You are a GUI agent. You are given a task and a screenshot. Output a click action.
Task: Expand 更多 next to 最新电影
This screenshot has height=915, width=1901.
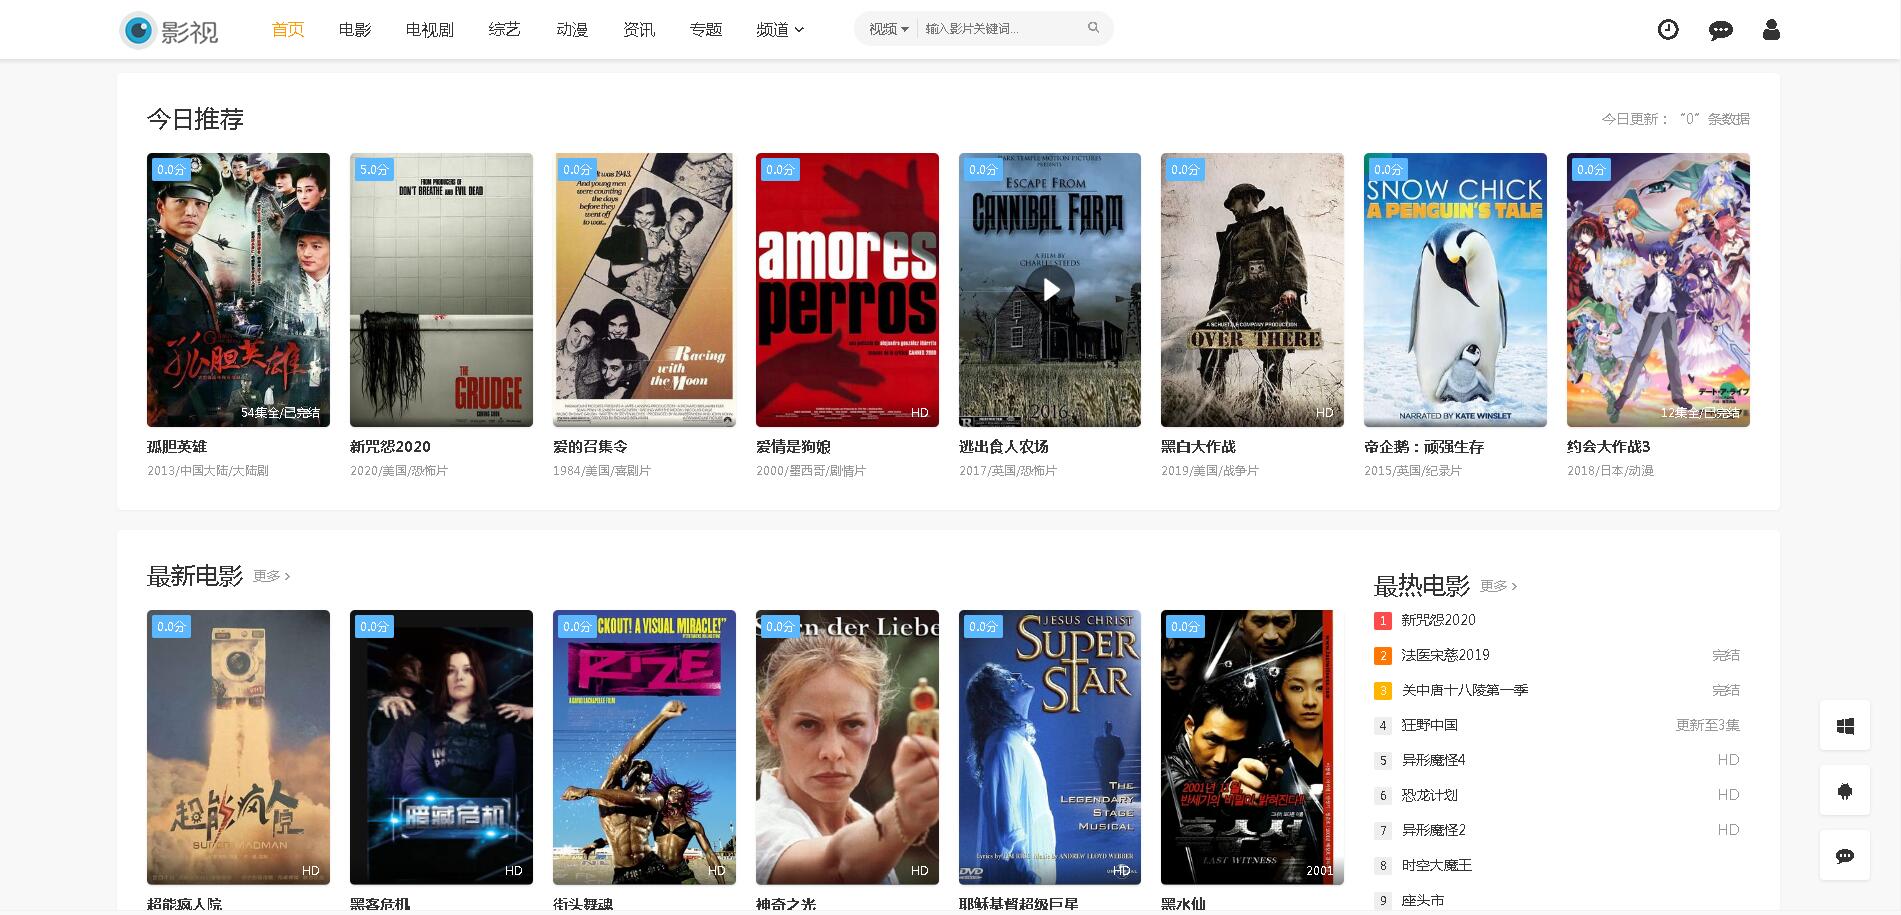pyautogui.click(x=271, y=576)
